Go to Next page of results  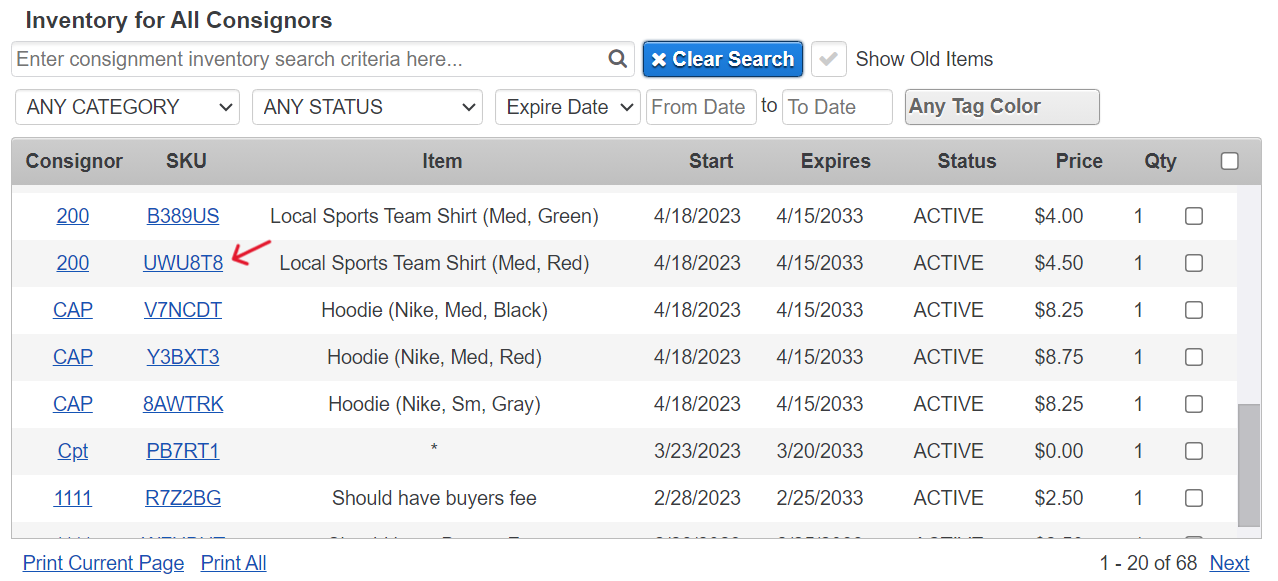coord(1229,563)
